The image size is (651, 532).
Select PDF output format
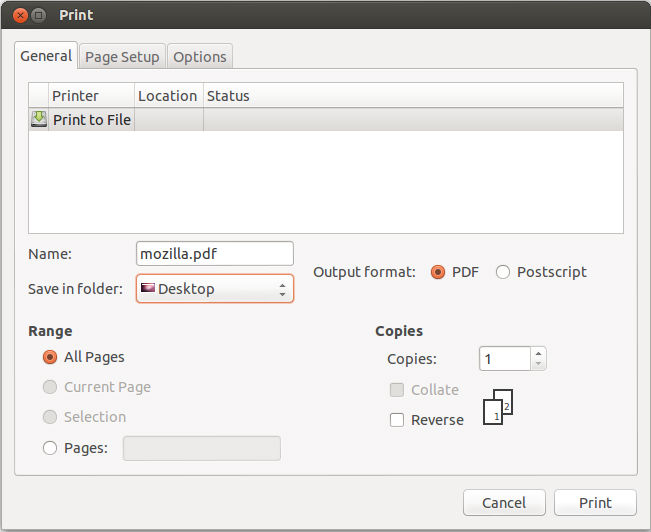pyautogui.click(x=438, y=272)
